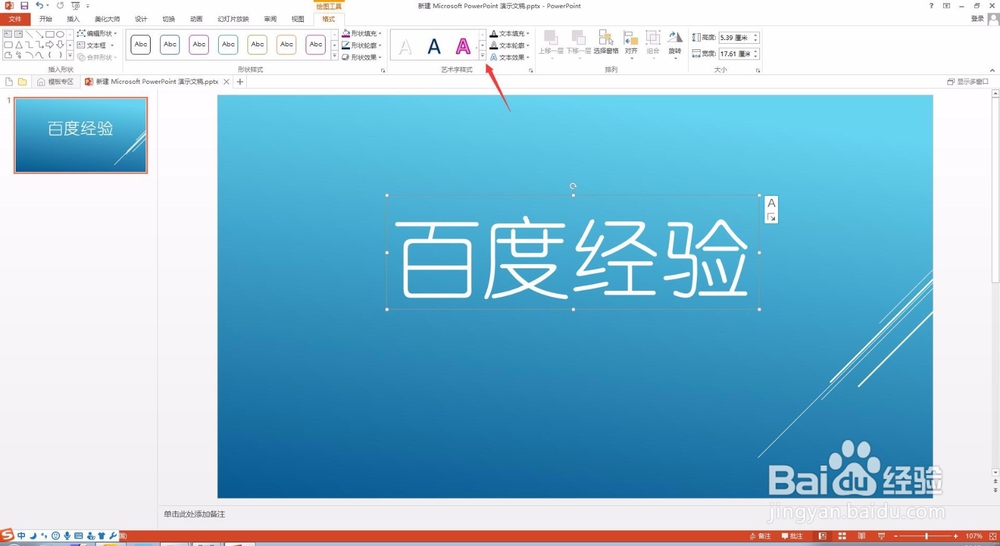
Task: Open the 形状轮廓 (Shape Outline) dropdown
Action: pos(362,45)
